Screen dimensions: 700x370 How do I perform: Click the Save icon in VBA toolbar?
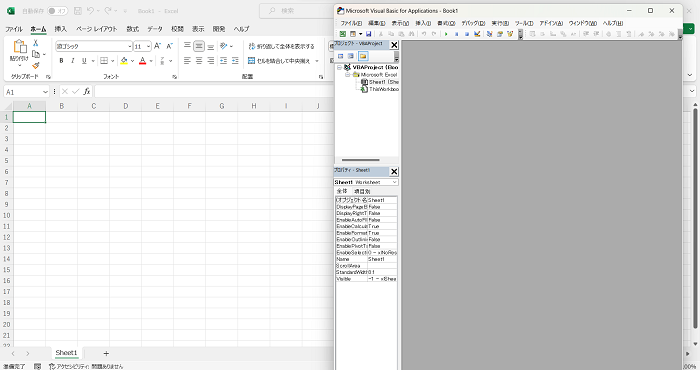point(368,34)
